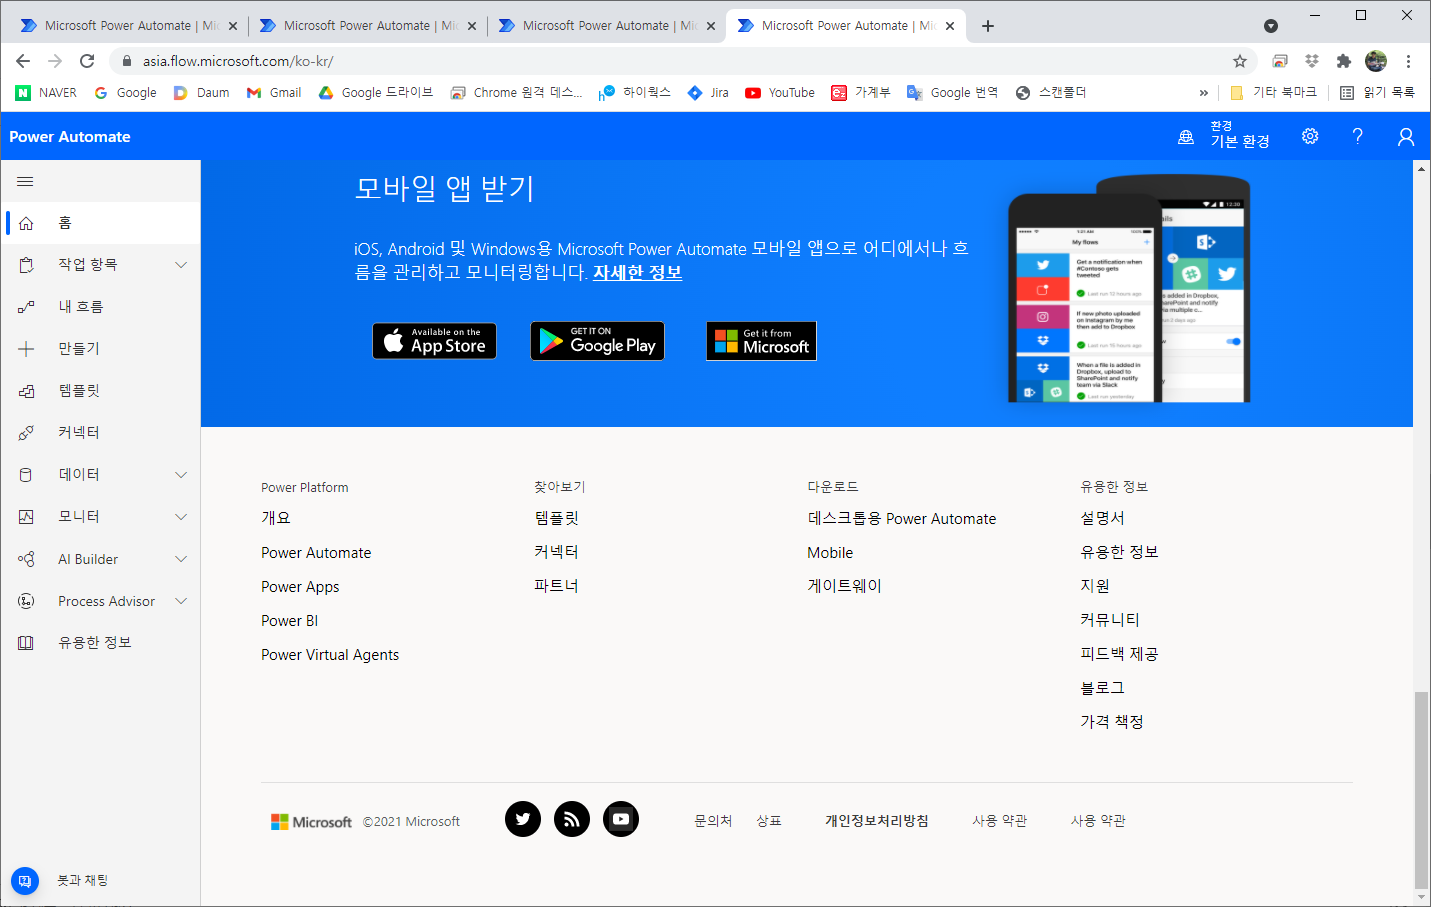
Task: Click the Get it from Microsoft badge
Action: click(761, 341)
